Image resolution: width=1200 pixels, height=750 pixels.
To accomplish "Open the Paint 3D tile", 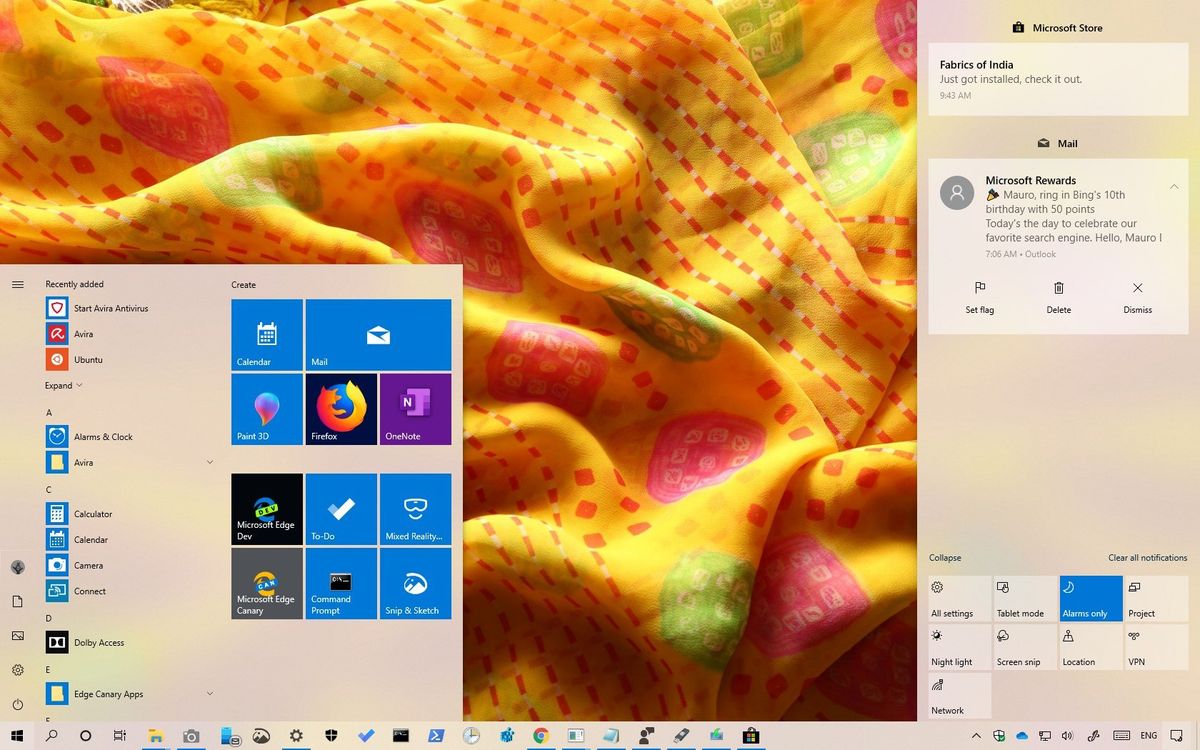I will [266, 409].
